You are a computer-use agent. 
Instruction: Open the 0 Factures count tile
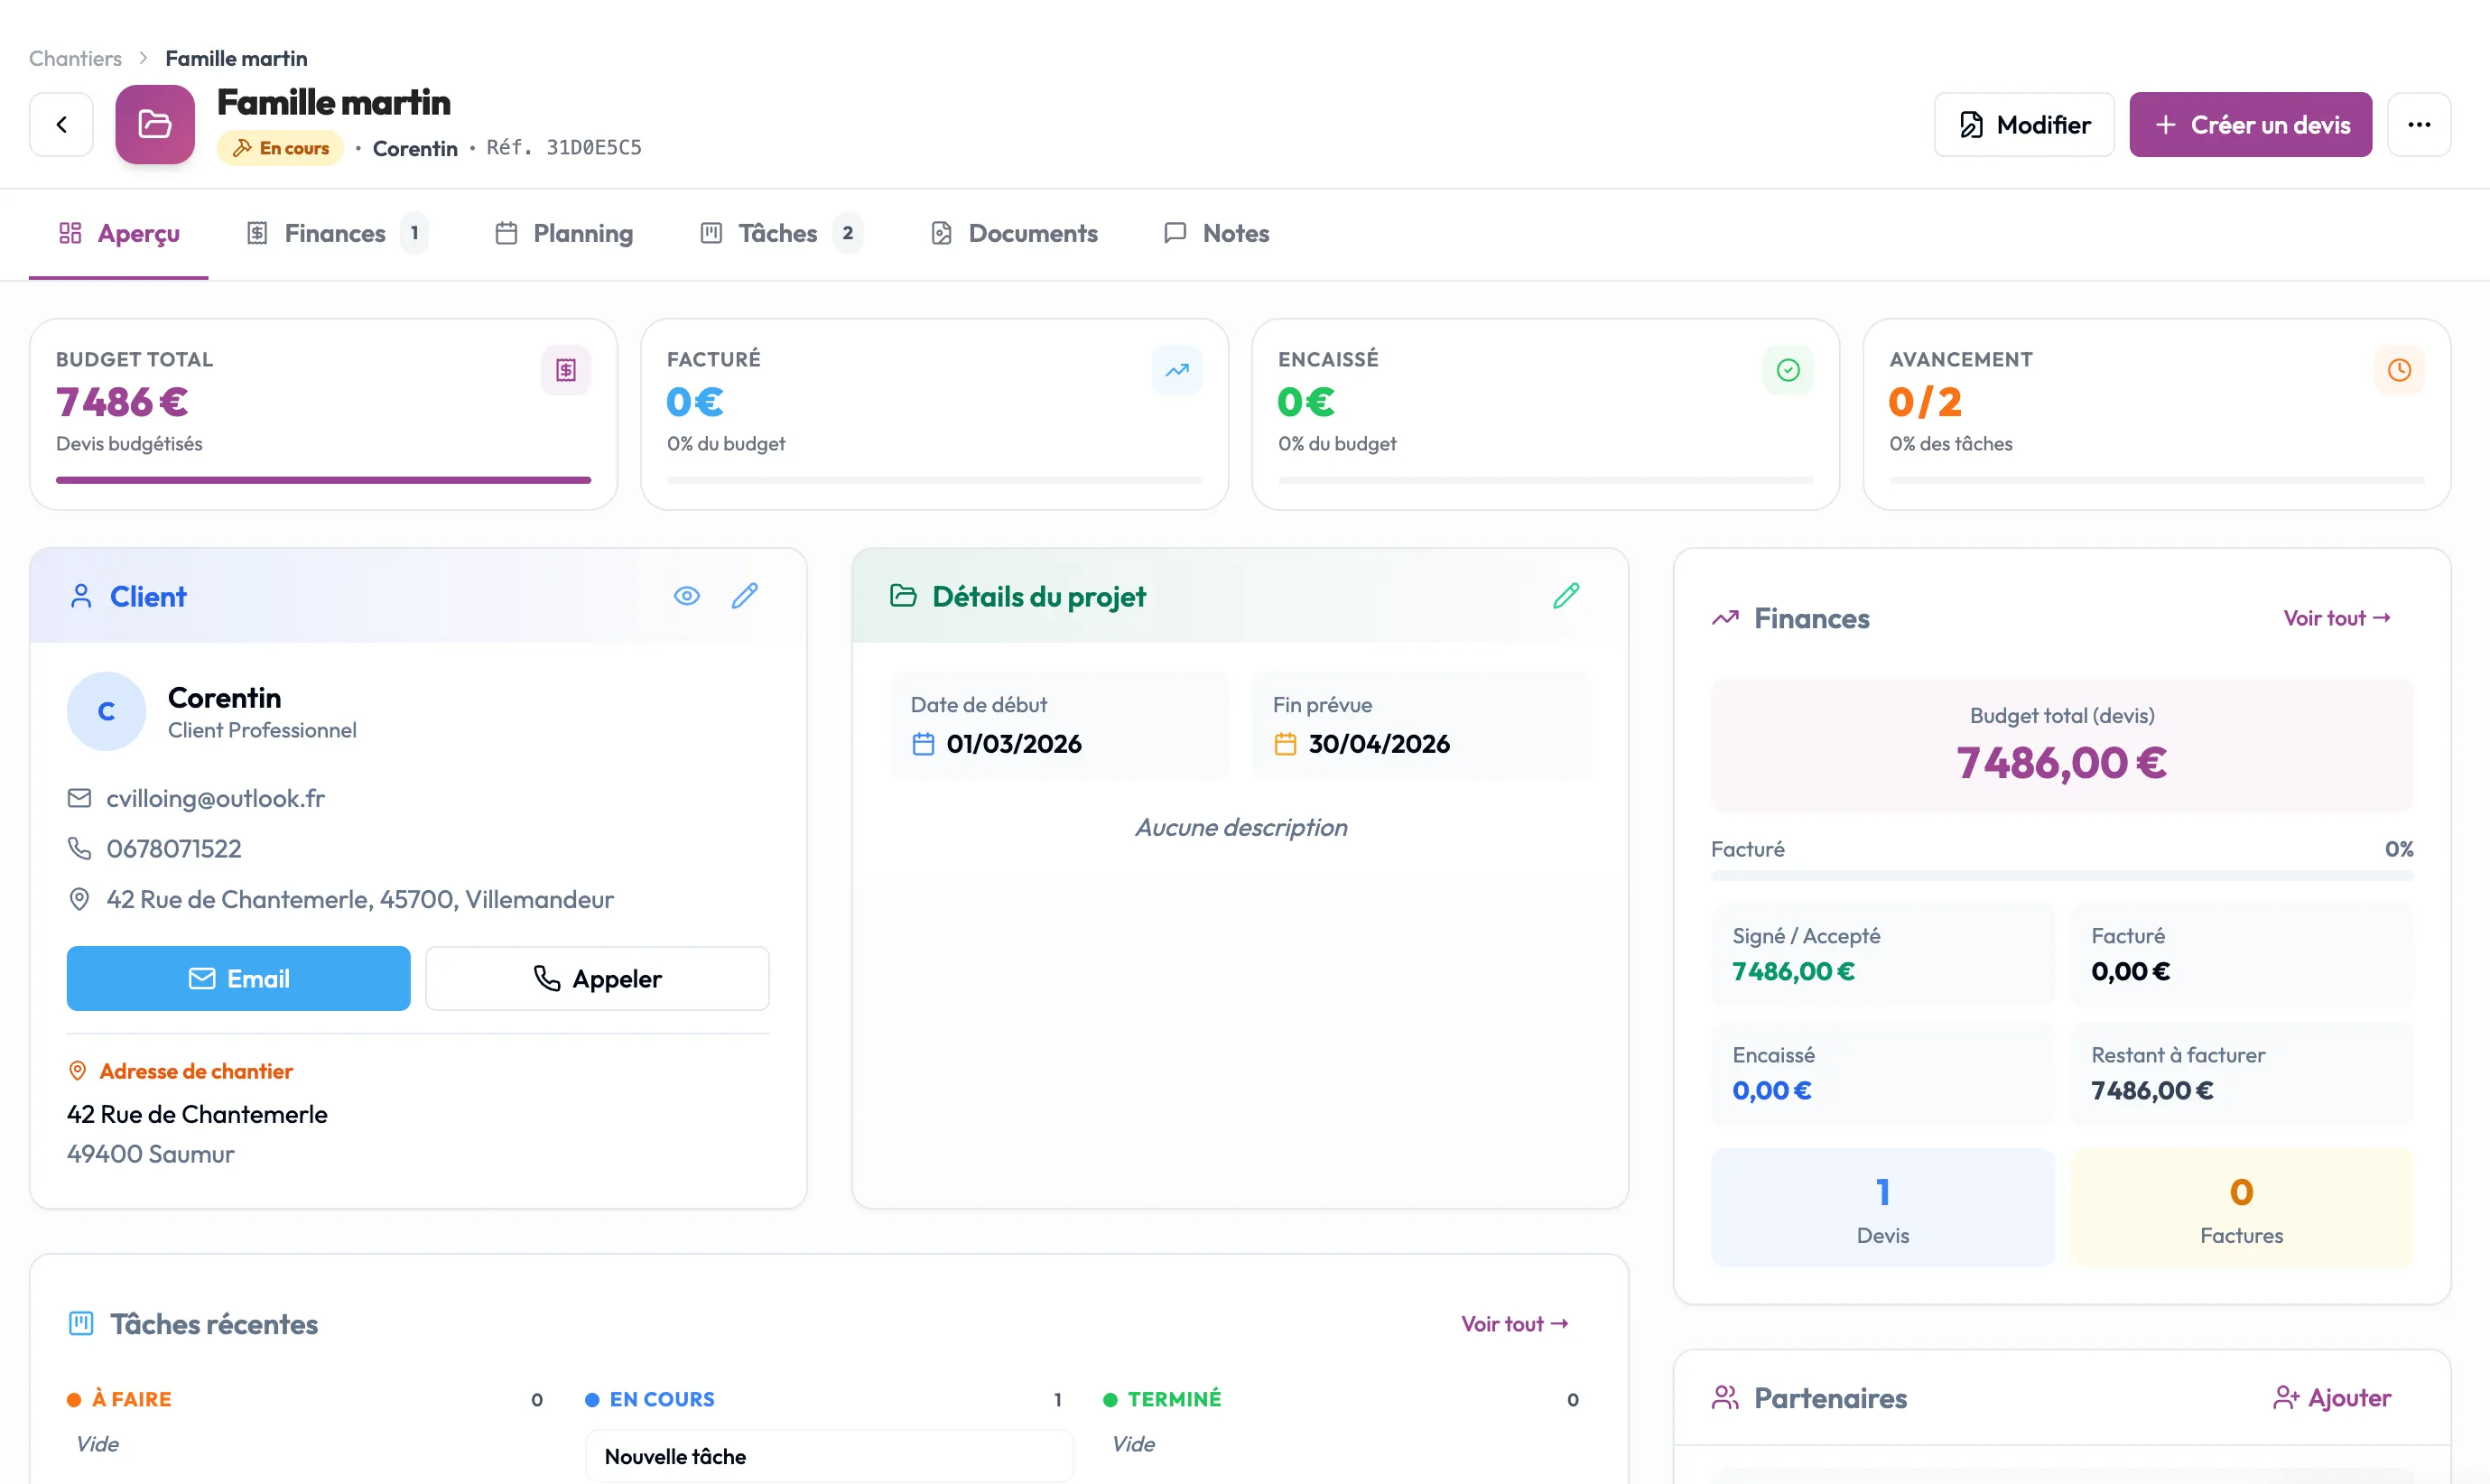(x=2242, y=1207)
